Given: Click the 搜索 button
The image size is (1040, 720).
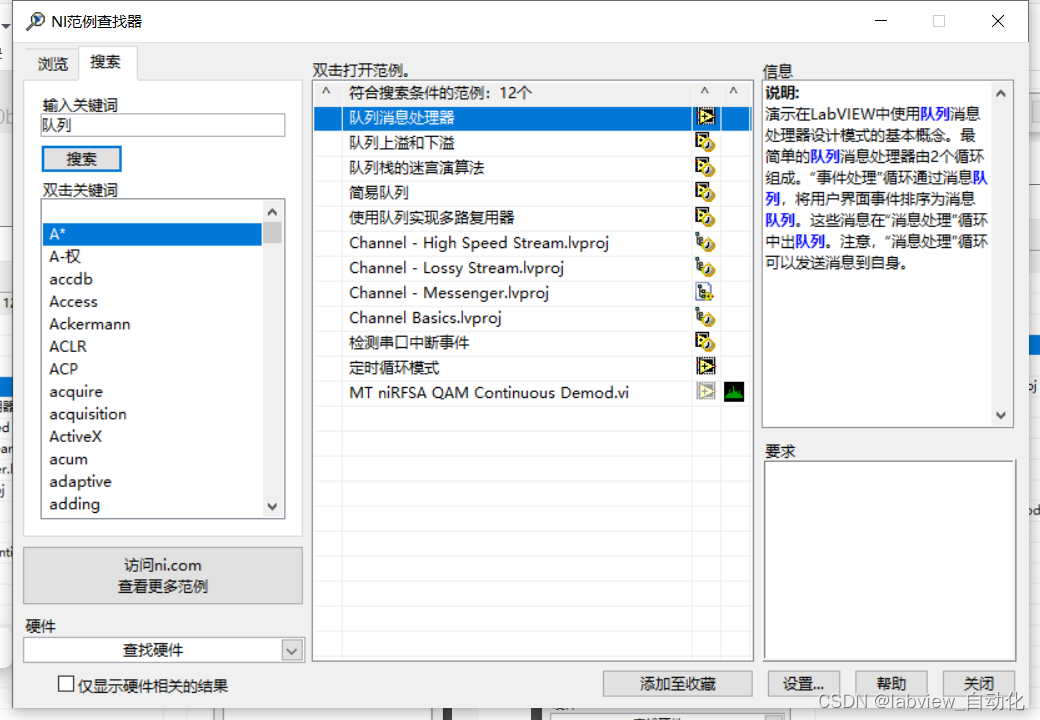Looking at the screenshot, I should [x=82, y=159].
